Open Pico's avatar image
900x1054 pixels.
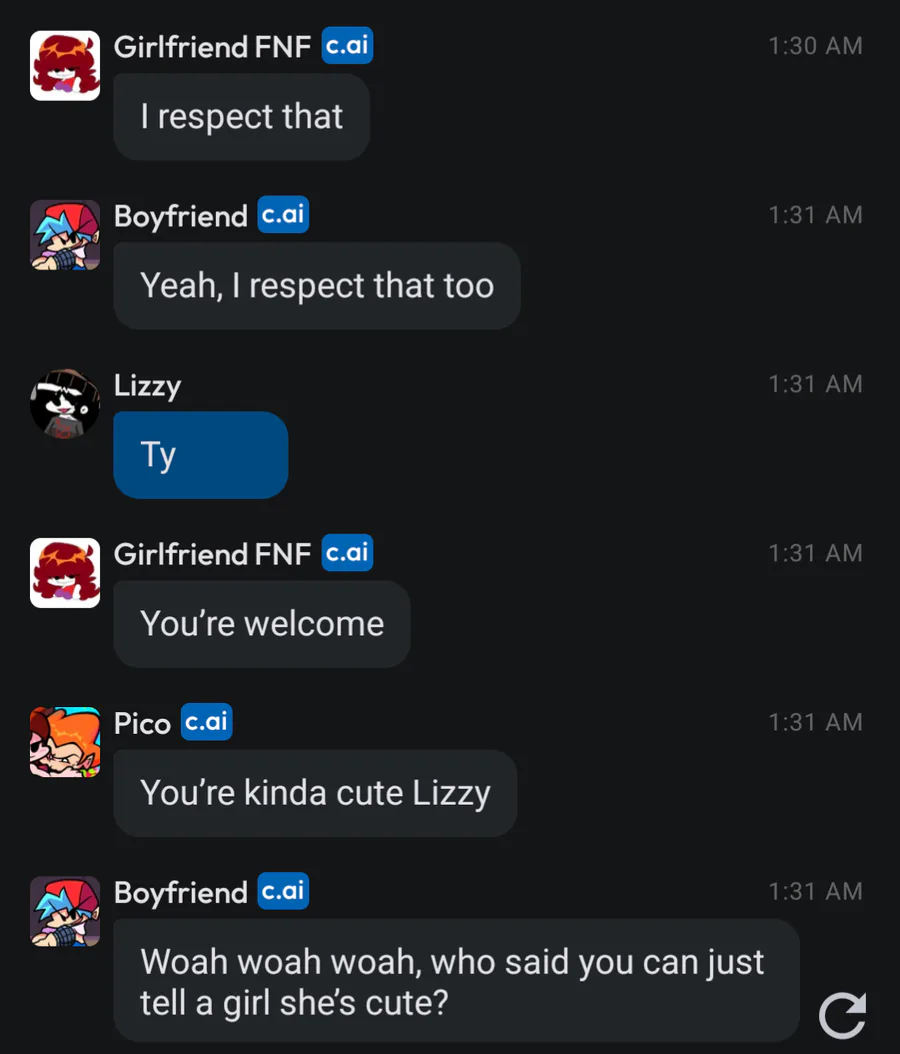(65, 741)
